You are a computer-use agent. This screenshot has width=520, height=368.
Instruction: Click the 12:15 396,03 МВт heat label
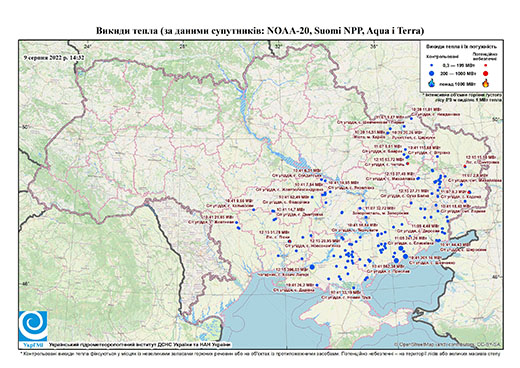[292, 269]
